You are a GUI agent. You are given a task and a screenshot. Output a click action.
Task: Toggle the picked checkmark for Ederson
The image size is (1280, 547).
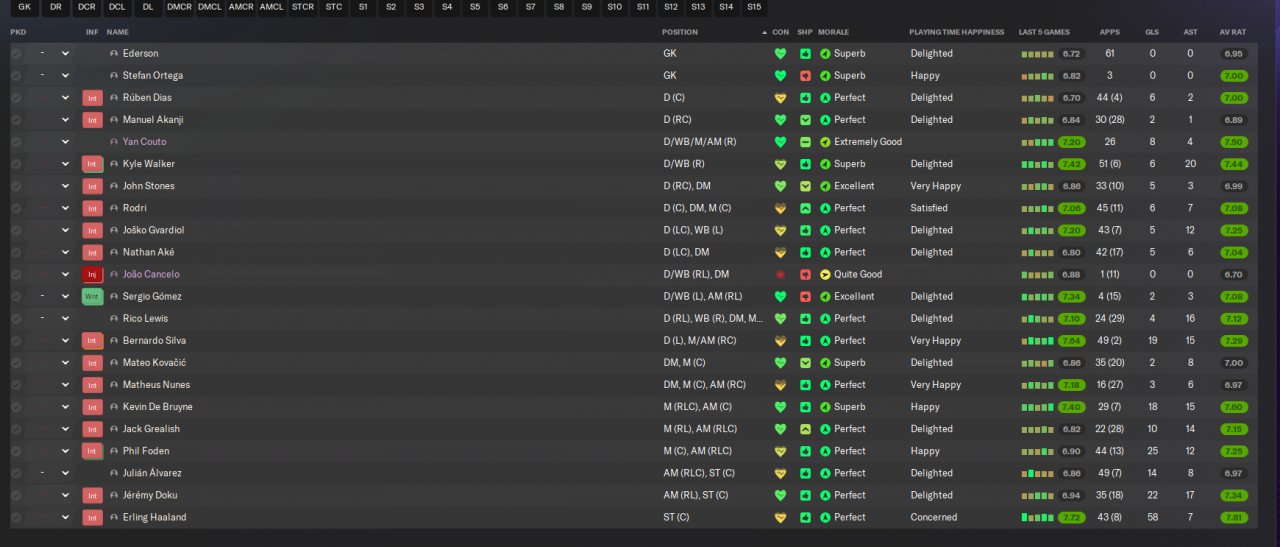16,54
